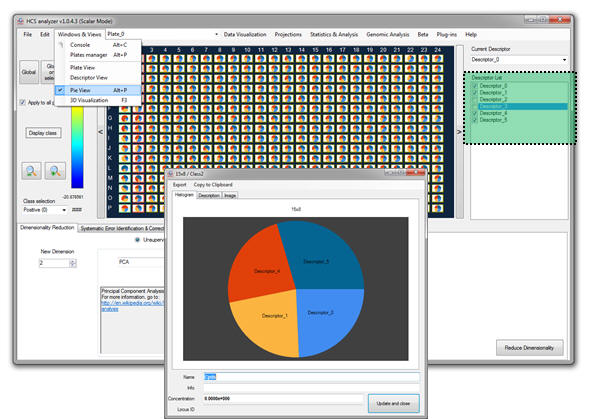592x419 pixels.
Task: Open the Projections menu
Action: point(288,34)
